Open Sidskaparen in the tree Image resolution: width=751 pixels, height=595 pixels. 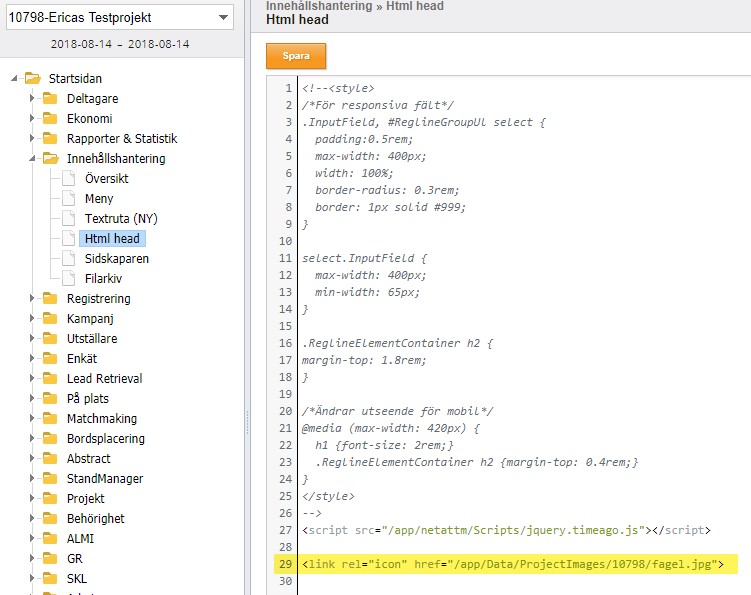(117, 259)
